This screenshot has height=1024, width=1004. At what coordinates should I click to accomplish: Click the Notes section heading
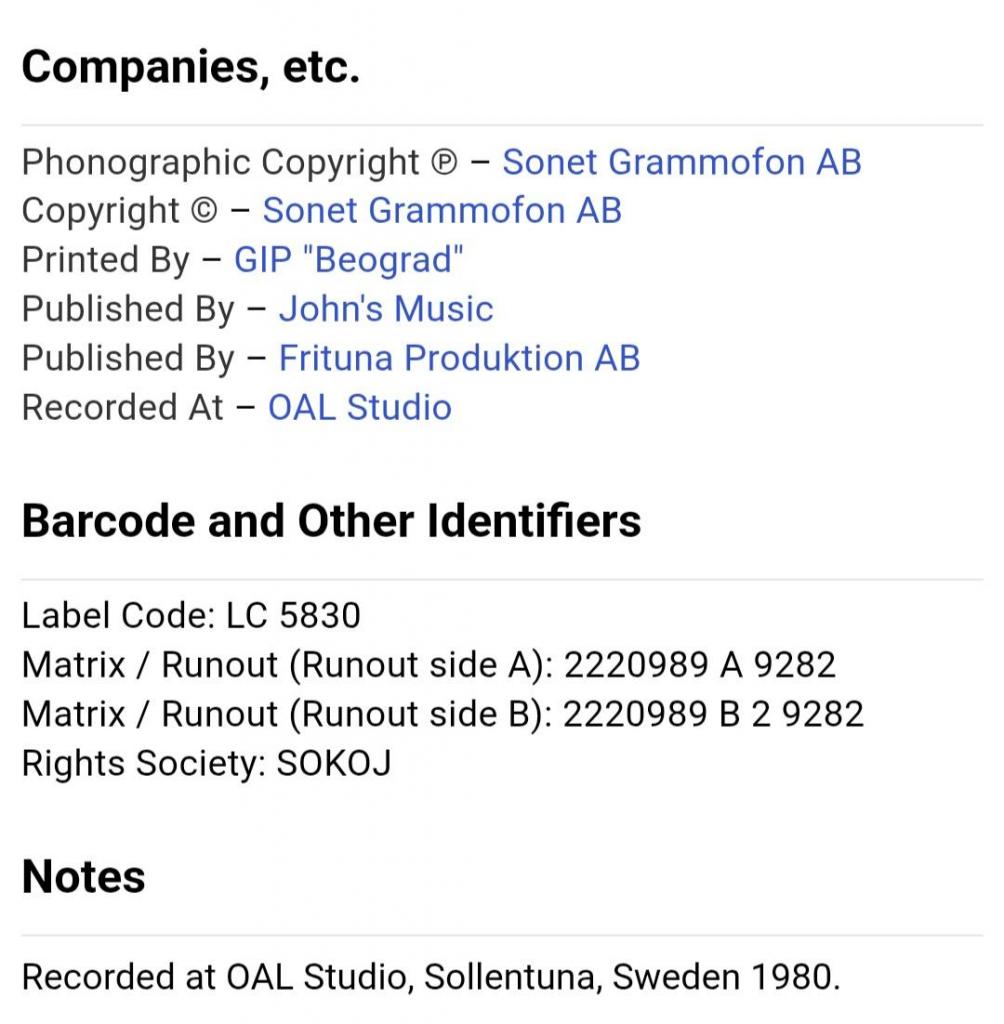(x=83, y=877)
